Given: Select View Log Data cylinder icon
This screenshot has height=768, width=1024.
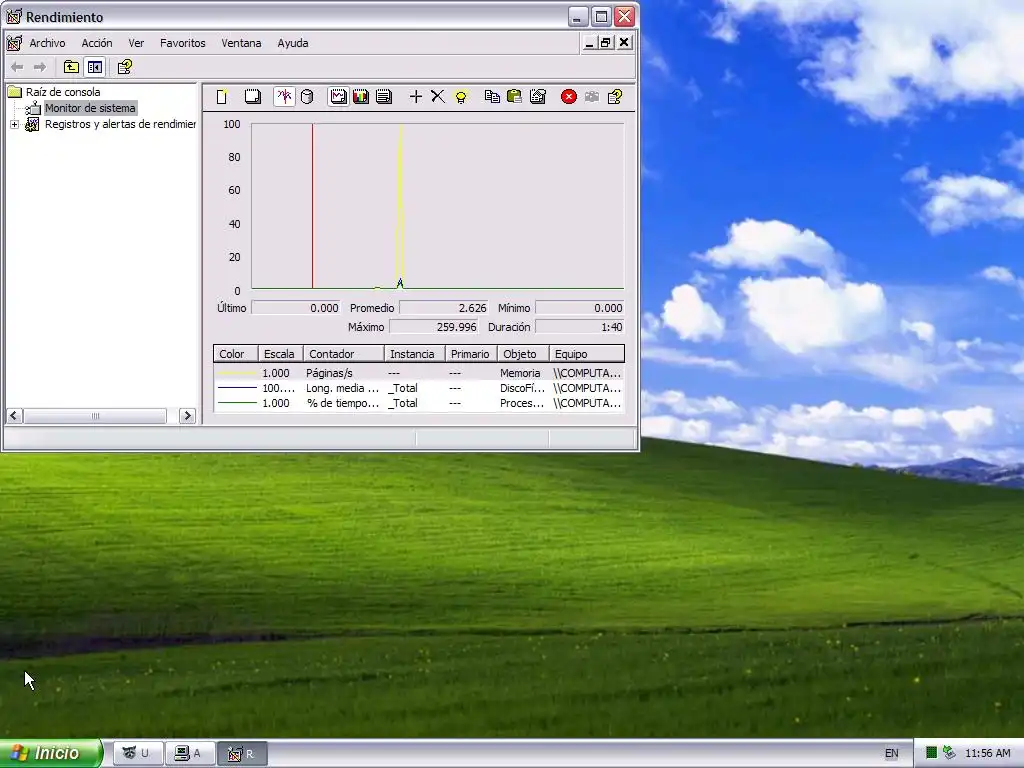Looking at the screenshot, I should point(307,97).
